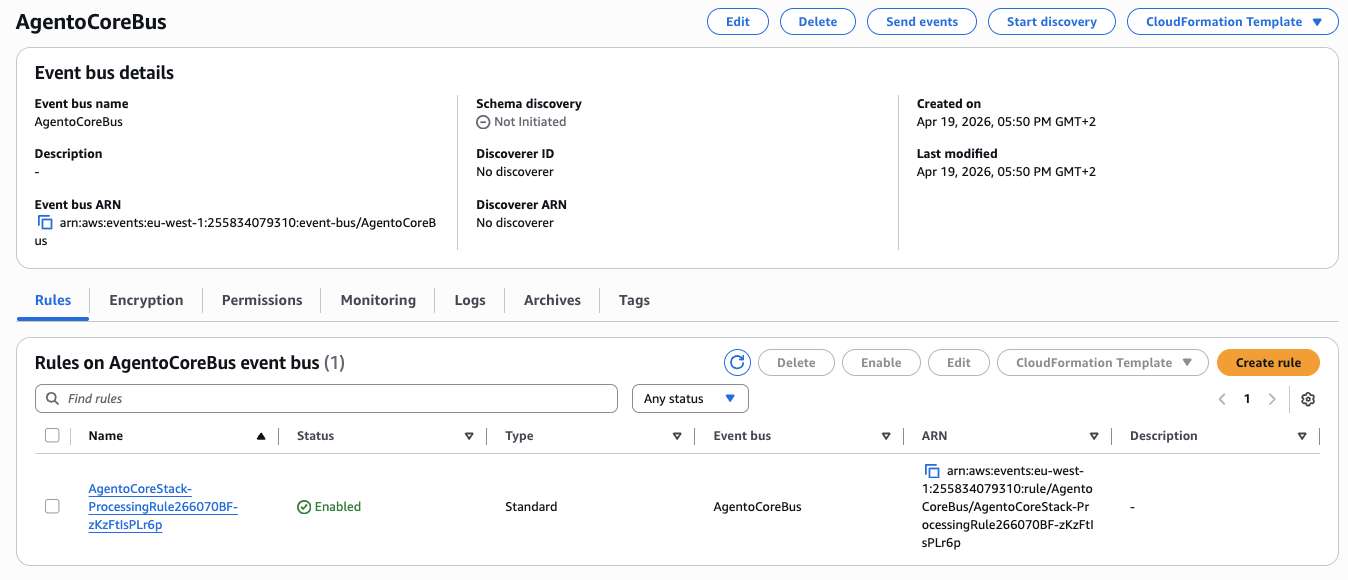
Task: Sort by ARN column arrow
Action: tap(1094, 436)
